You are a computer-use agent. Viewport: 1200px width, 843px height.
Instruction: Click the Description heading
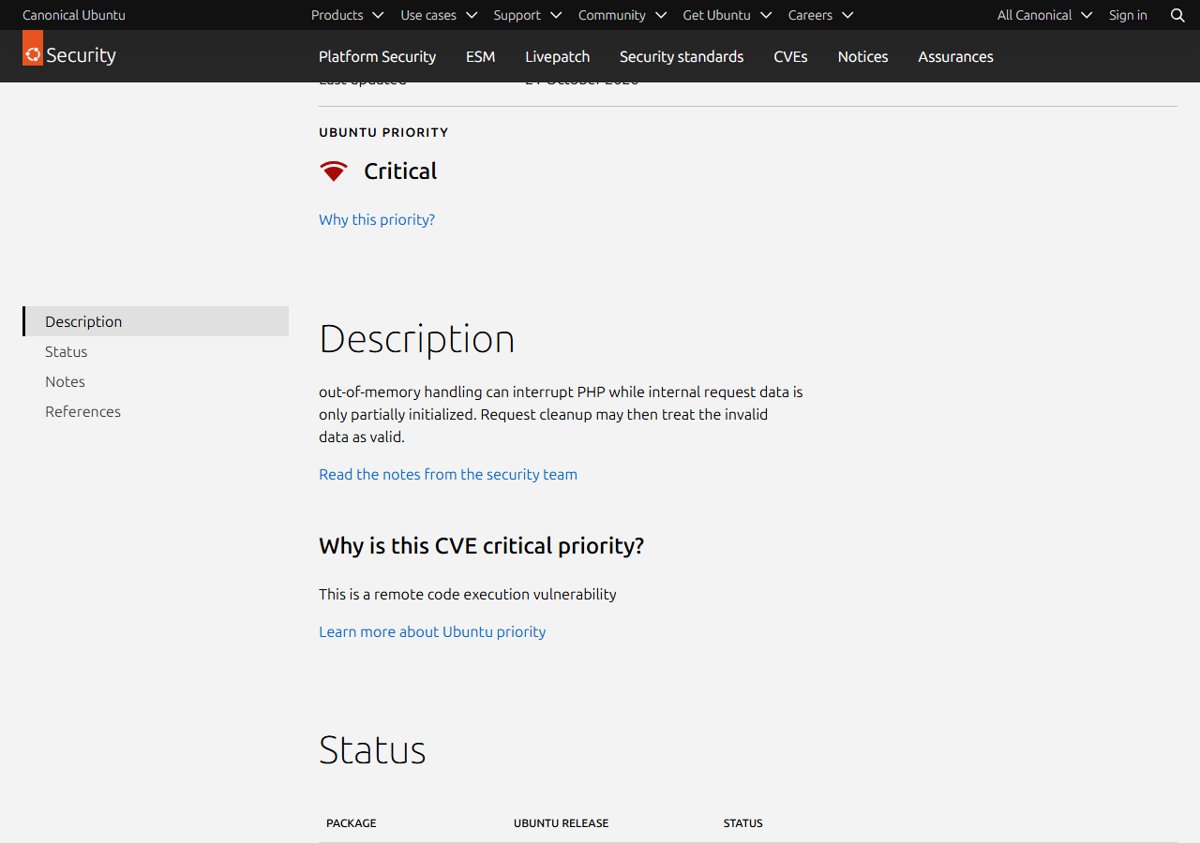417,340
